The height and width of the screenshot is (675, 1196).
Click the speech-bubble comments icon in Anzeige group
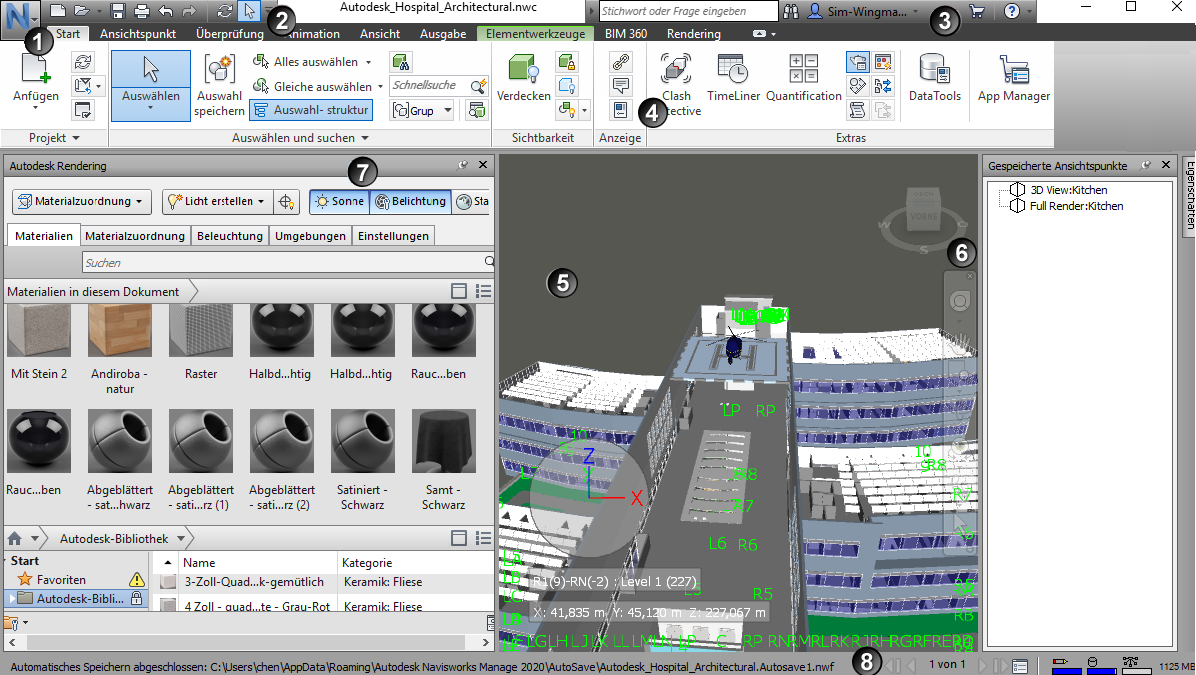coord(621,85)
